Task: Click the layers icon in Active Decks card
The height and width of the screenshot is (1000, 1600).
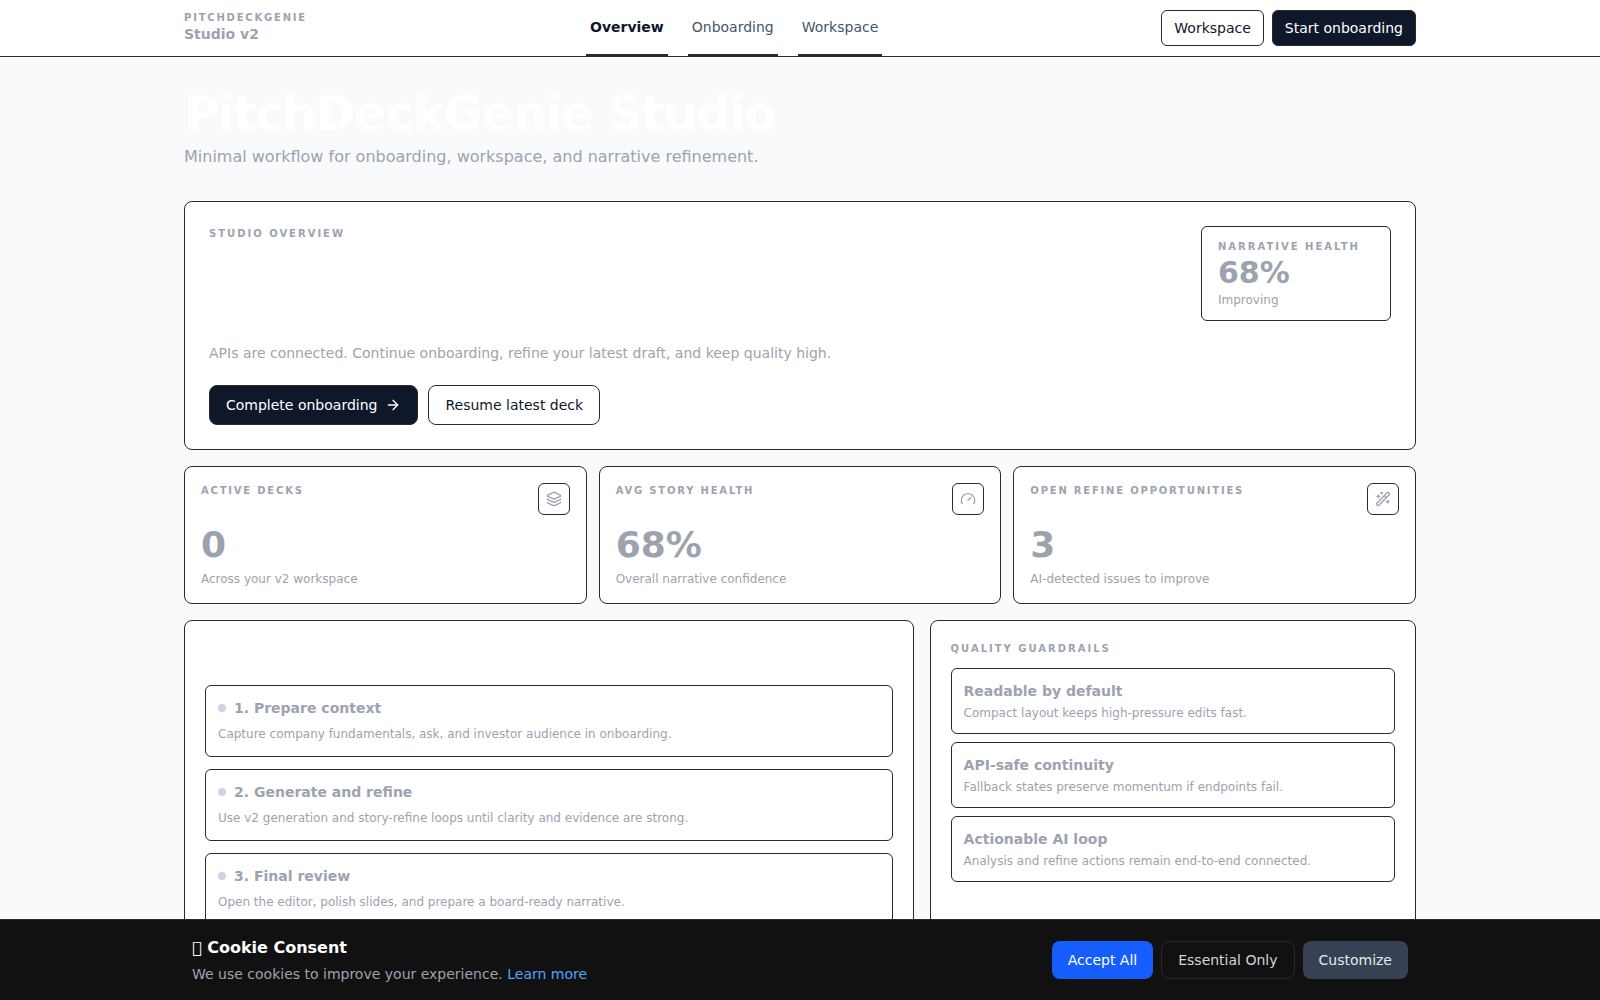Action: click(554, 499)
